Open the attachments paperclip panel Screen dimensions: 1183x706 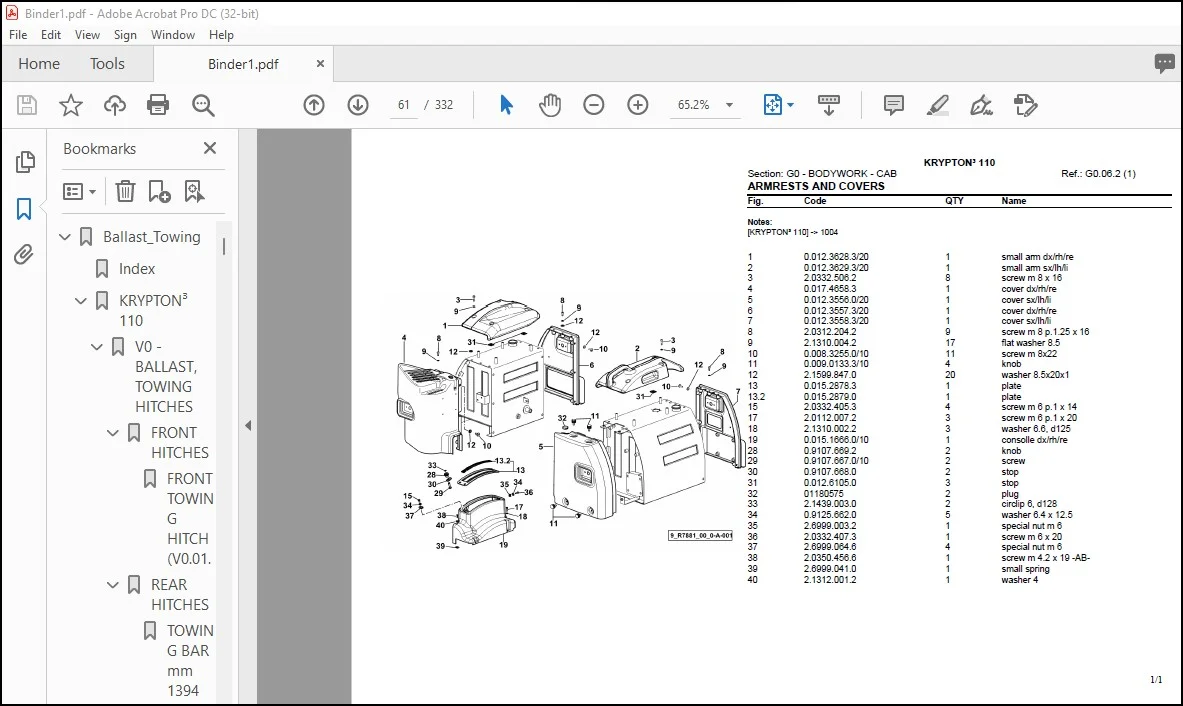point(23,255)
